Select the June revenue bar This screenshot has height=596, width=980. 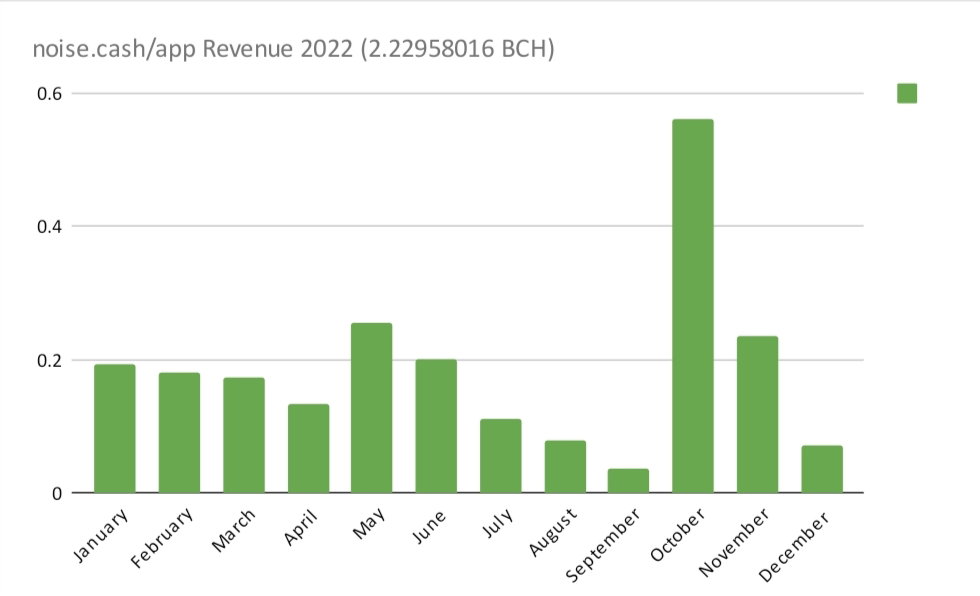[436, 425]
